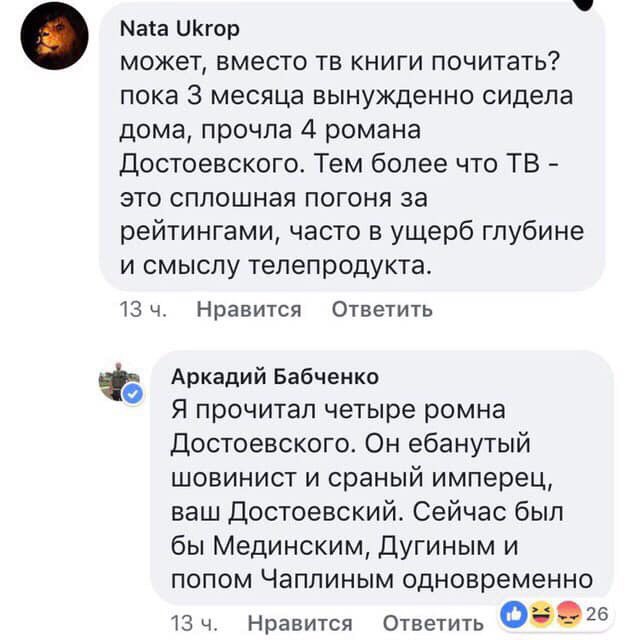Click the blue verified badge on Бабченко's avatar
Image resolution: width=638 pixels, height=640 pixels.
point(133,395)
